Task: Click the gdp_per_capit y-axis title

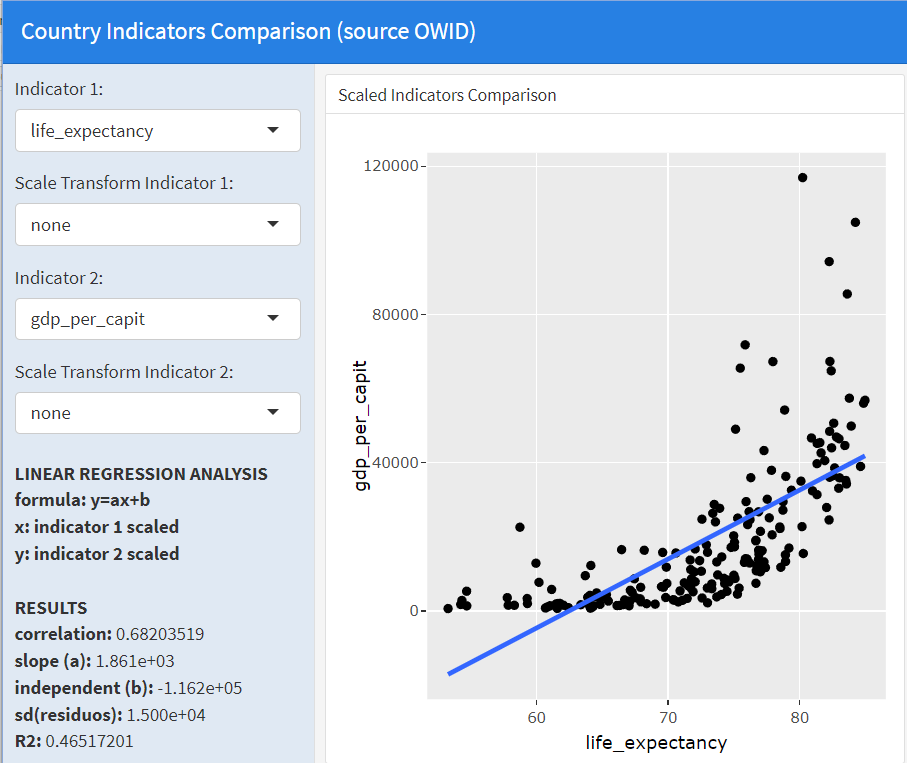Action: 362,426
